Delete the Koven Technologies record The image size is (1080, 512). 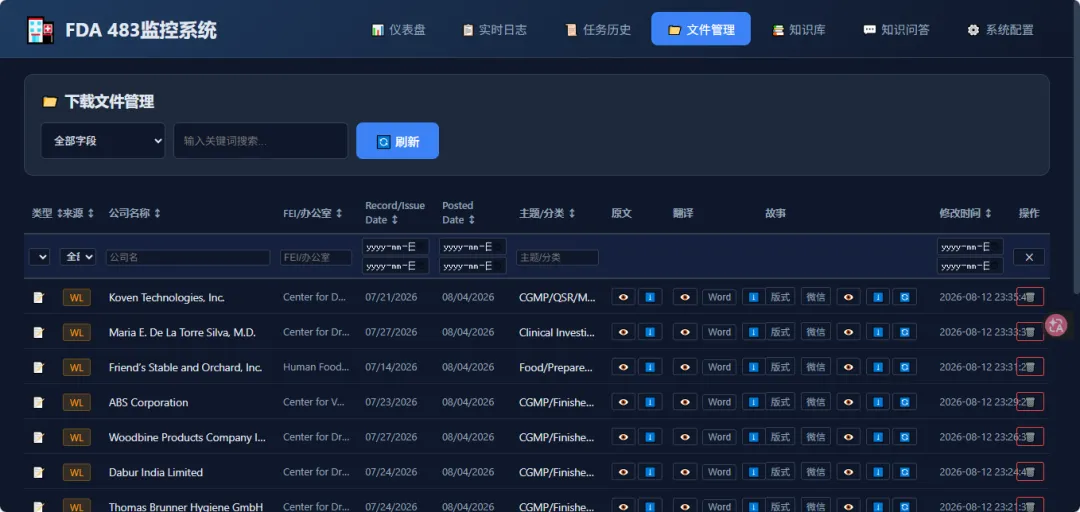tap(1030, 297)
